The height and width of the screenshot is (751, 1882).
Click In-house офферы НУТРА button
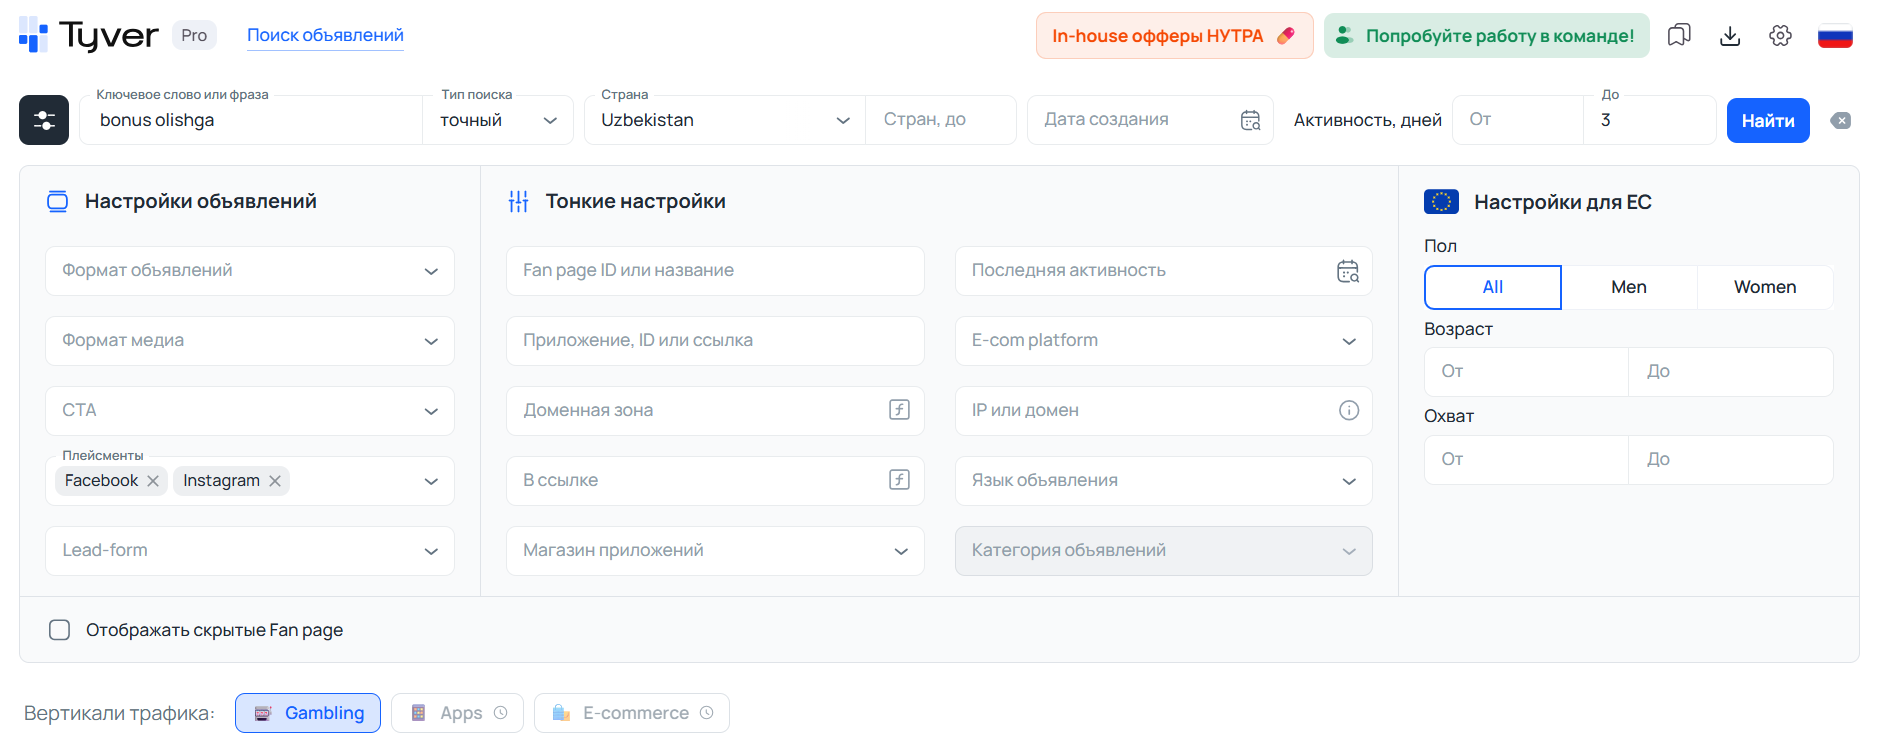tap(1174, 36)
